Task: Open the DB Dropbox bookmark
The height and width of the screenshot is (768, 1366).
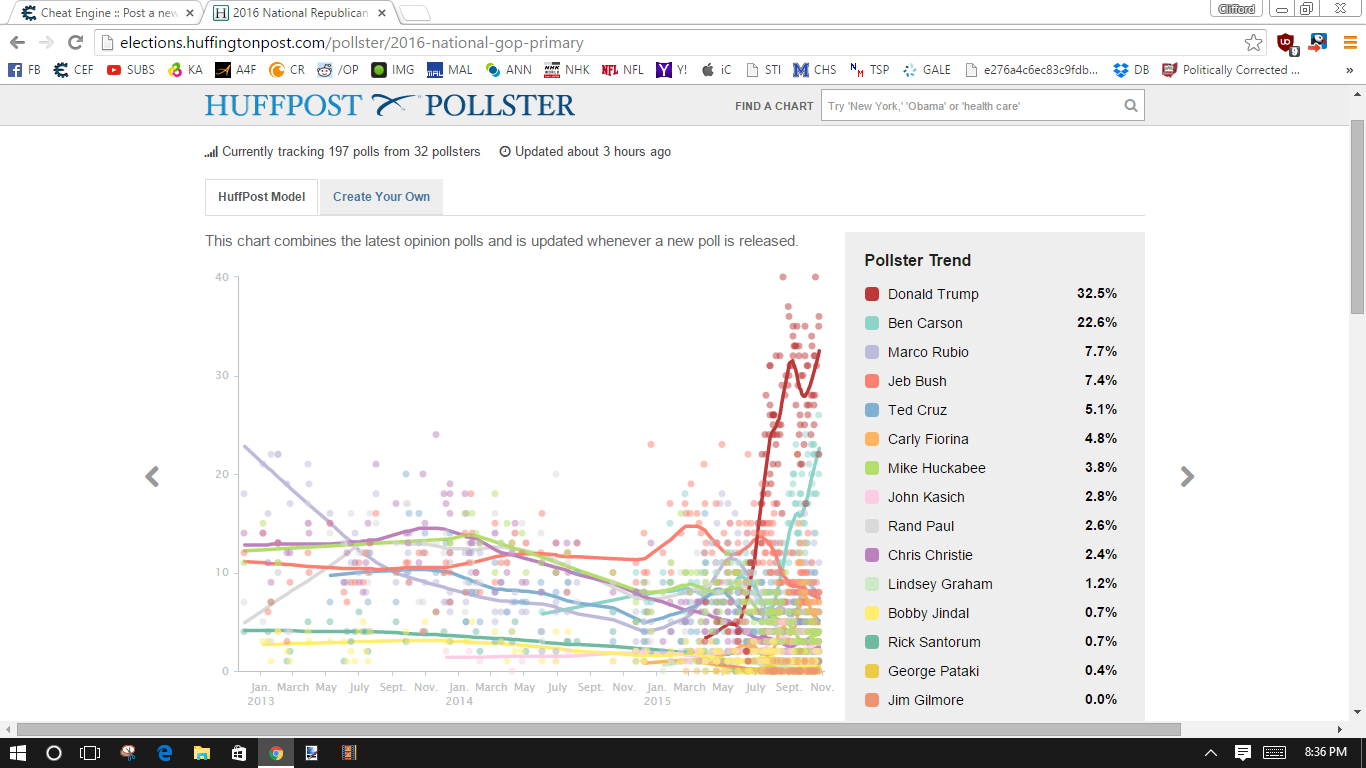Action: pyautogui.click(x=1129, y=70)
